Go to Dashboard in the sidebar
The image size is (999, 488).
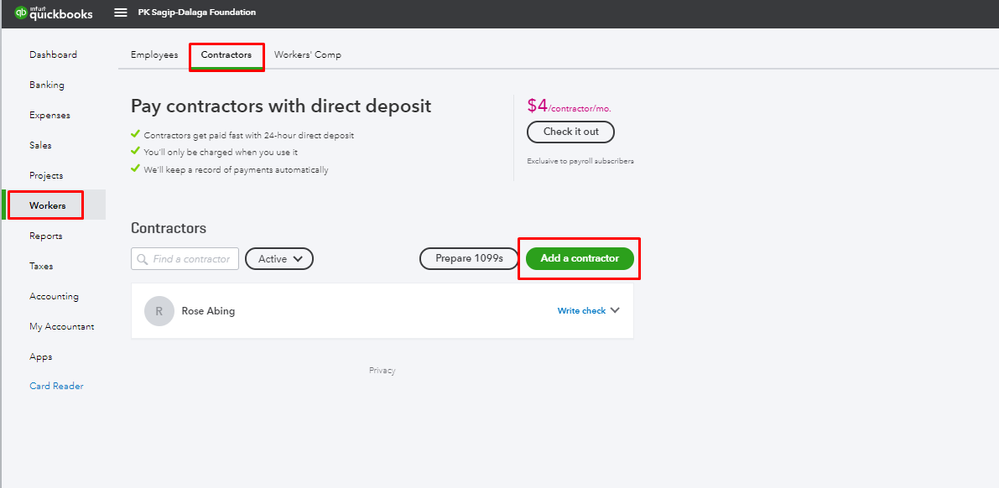(x=53, y=55)
